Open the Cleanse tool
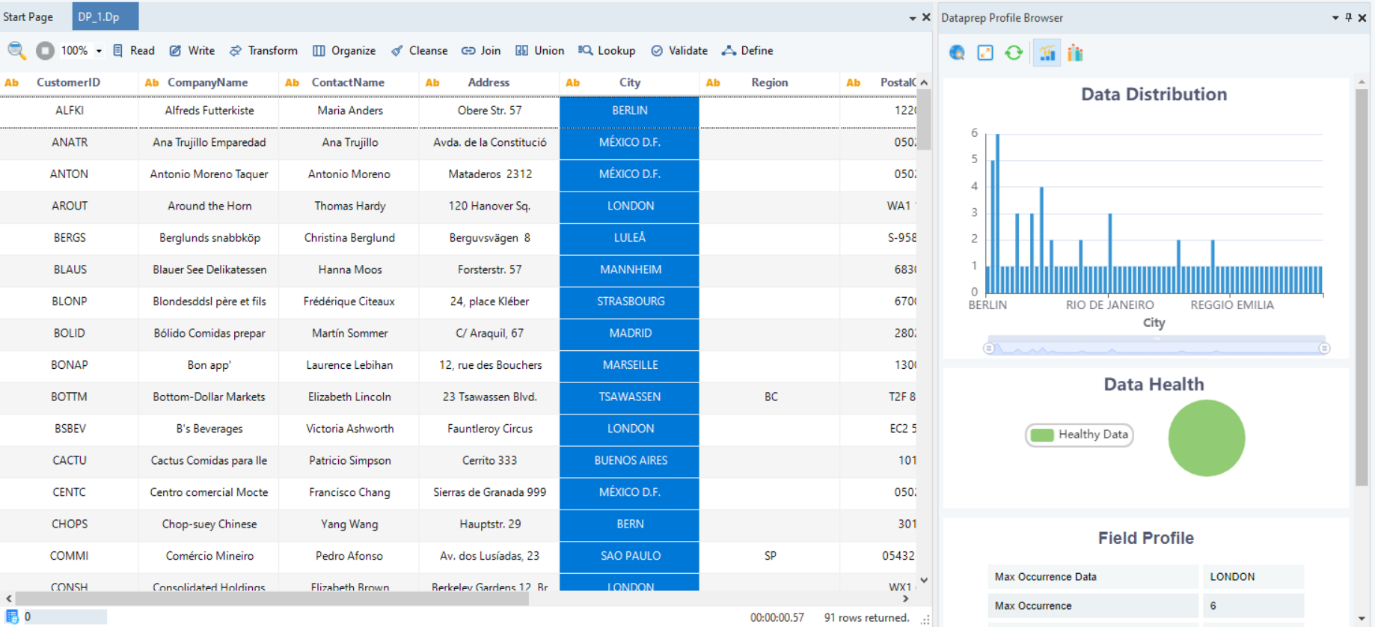Screen dimensions: 1375x627 coord(418,51)
